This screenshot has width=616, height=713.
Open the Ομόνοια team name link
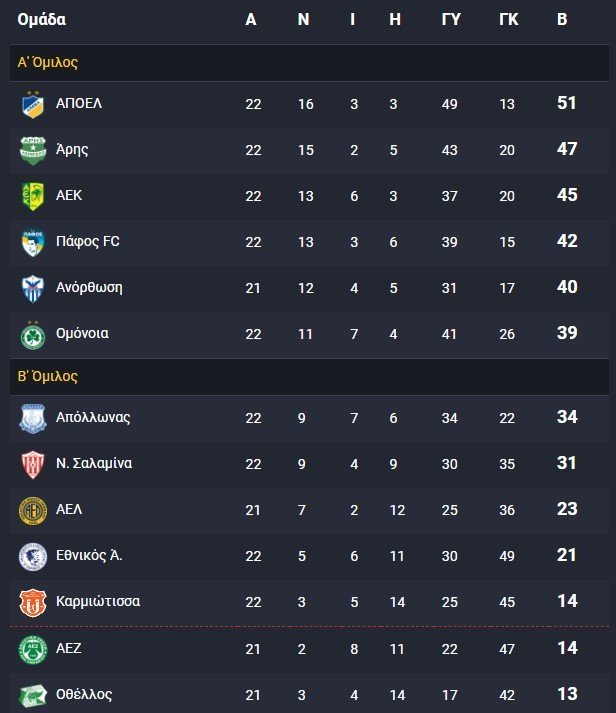[82, 333]
